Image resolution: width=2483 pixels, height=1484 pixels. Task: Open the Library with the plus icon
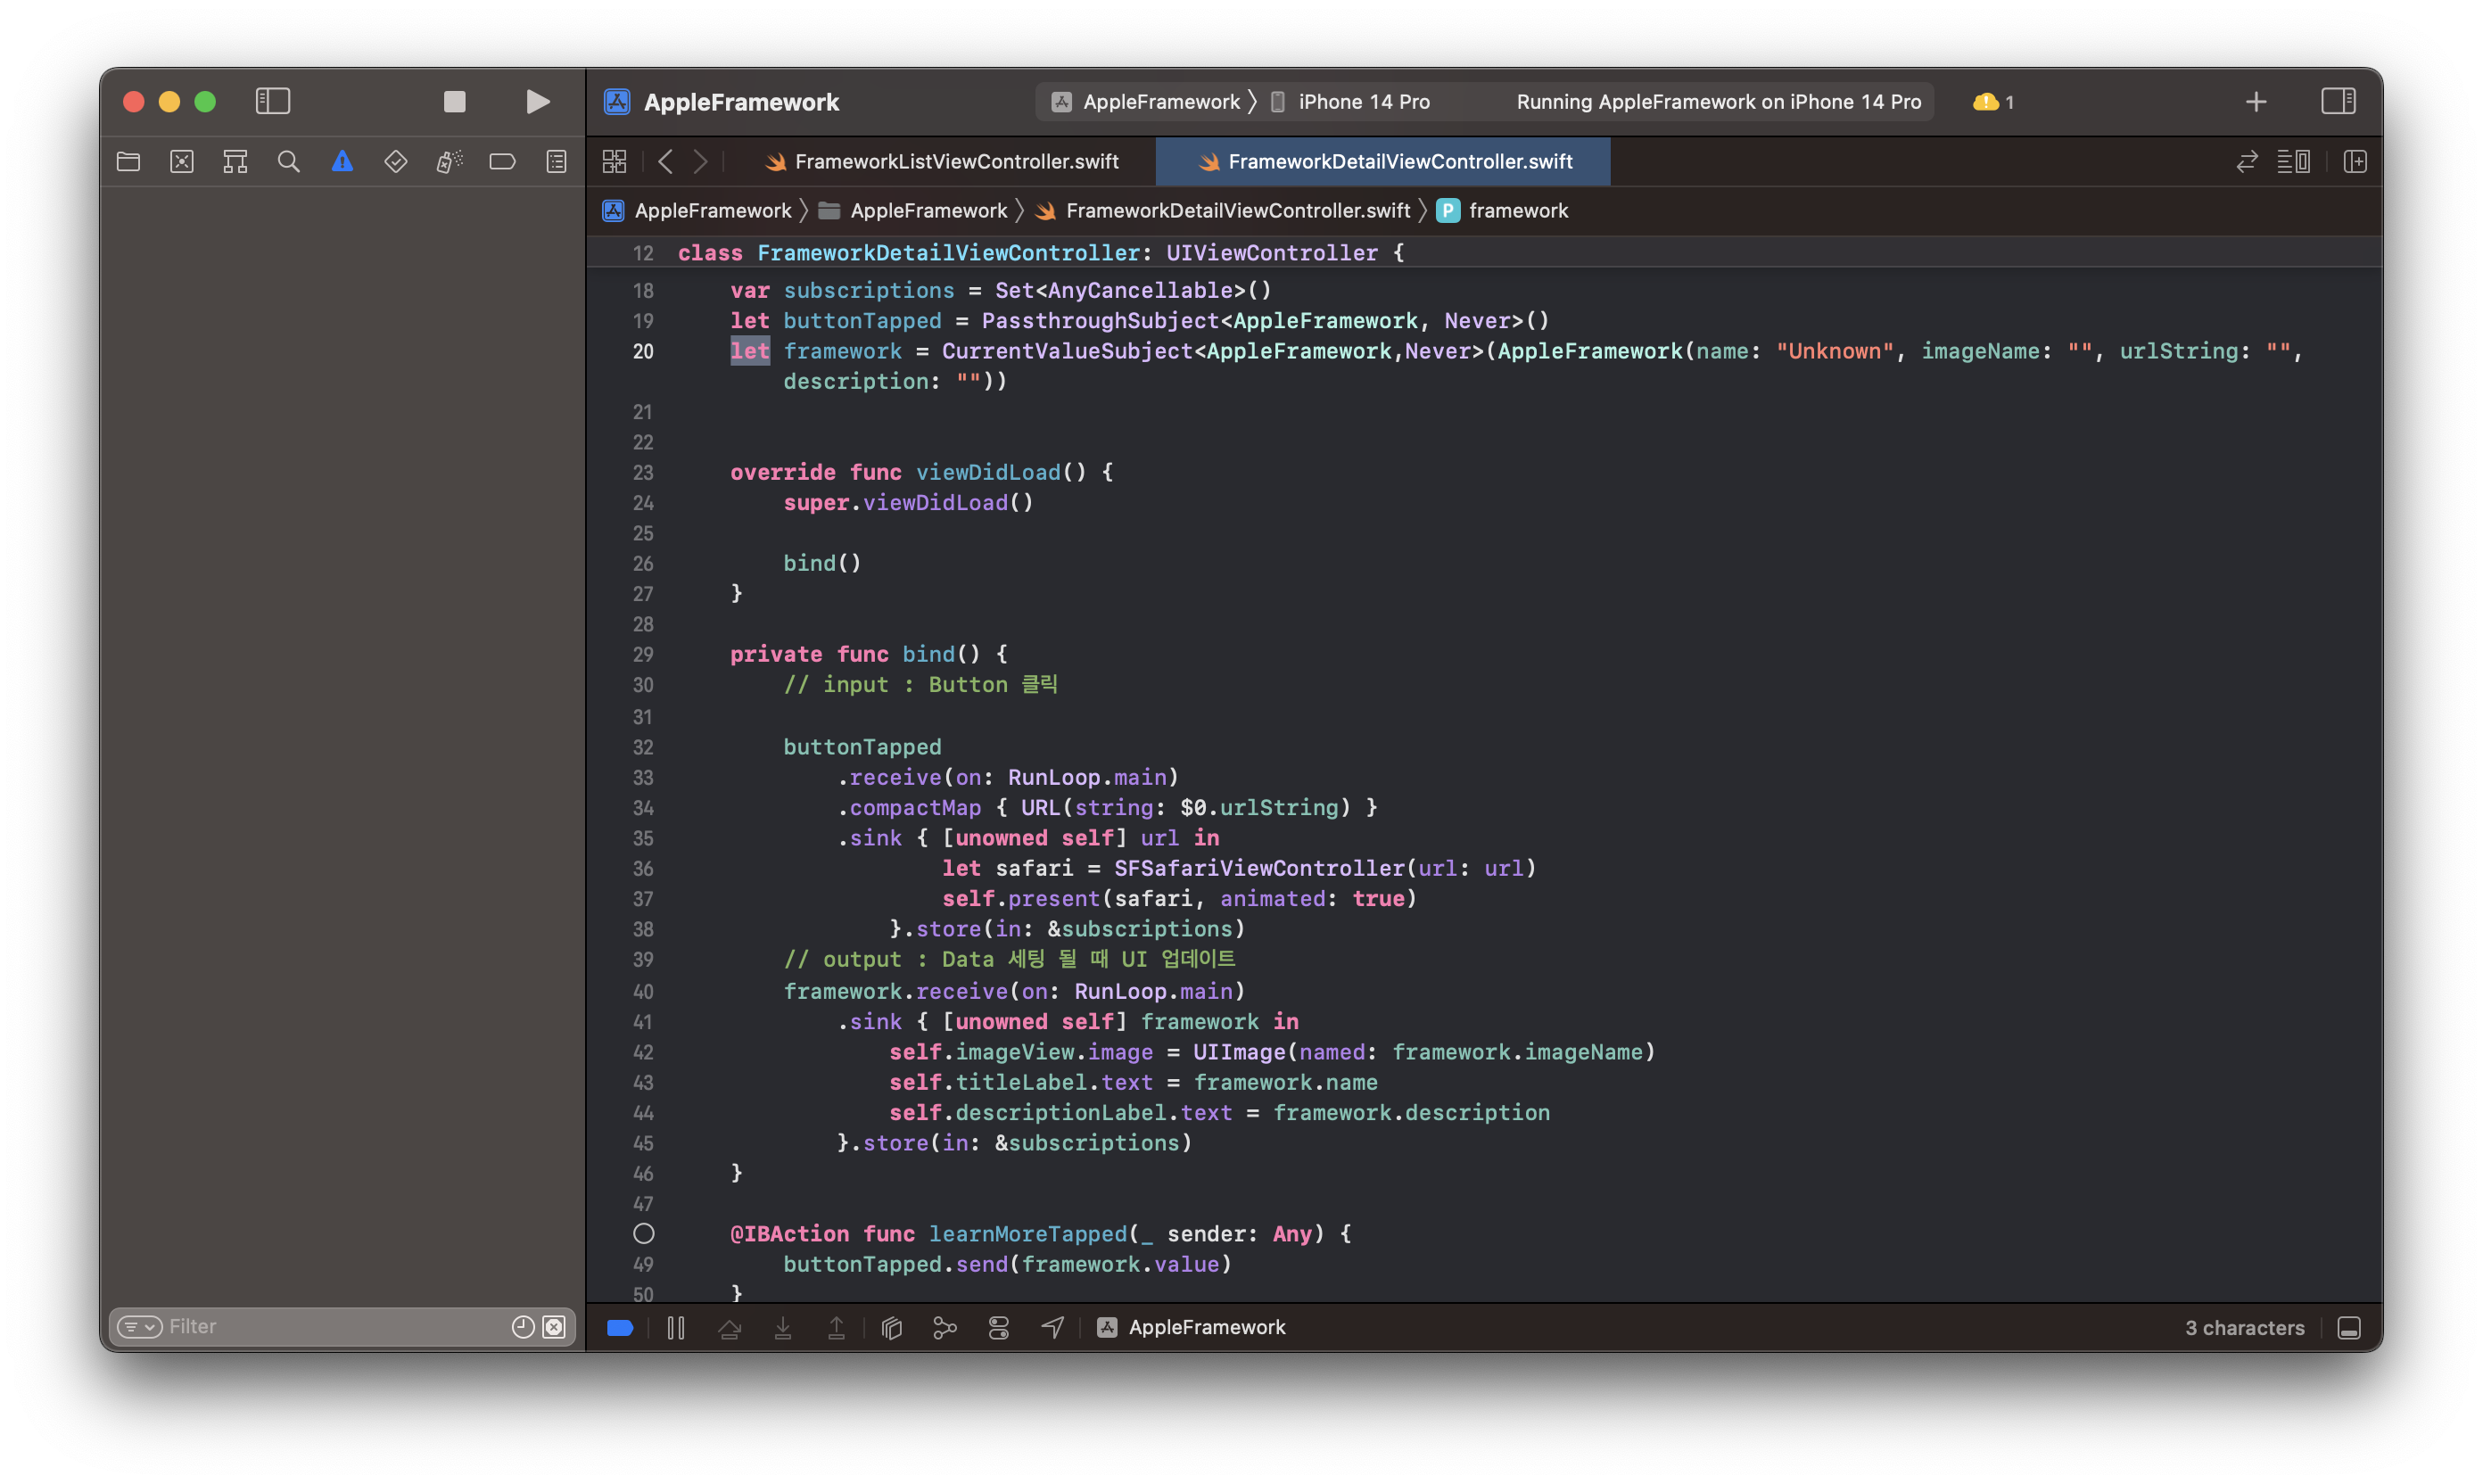2256,101
